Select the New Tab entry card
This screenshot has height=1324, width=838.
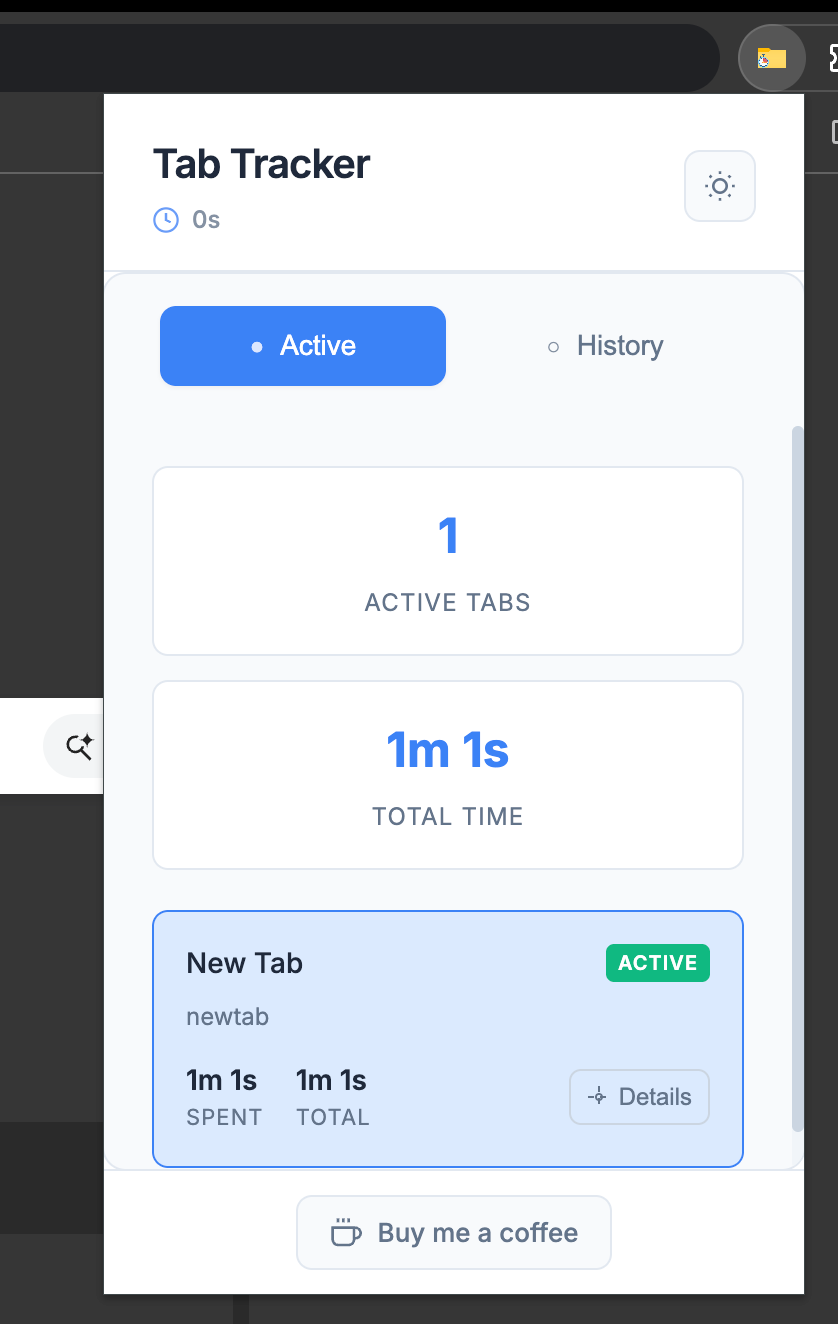pos(448,1039)
